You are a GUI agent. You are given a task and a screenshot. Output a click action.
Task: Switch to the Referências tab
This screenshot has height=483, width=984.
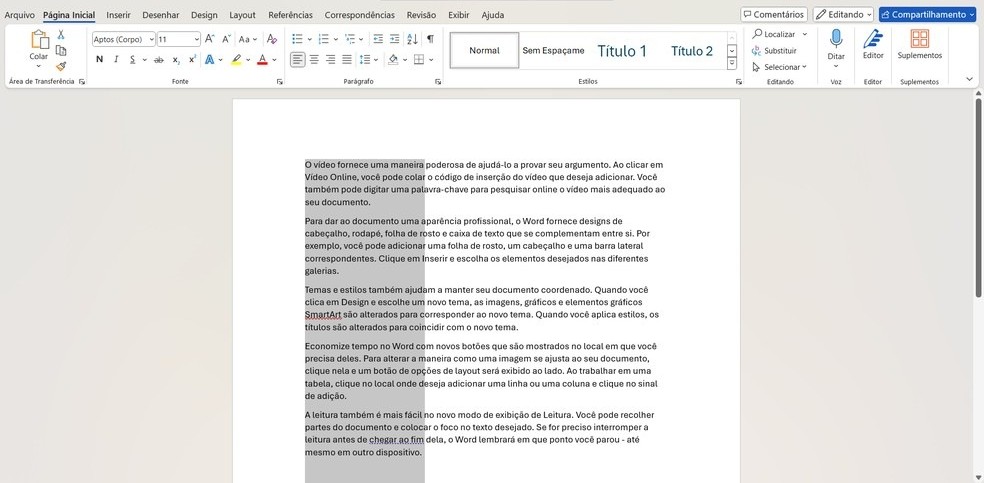(x=290, y=15)
